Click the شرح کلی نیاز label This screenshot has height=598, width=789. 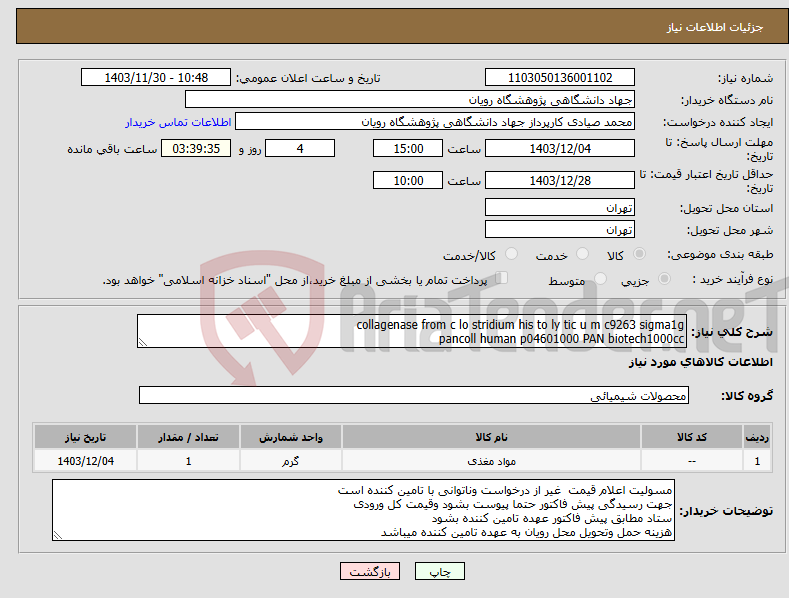click(x=732, y=332)
